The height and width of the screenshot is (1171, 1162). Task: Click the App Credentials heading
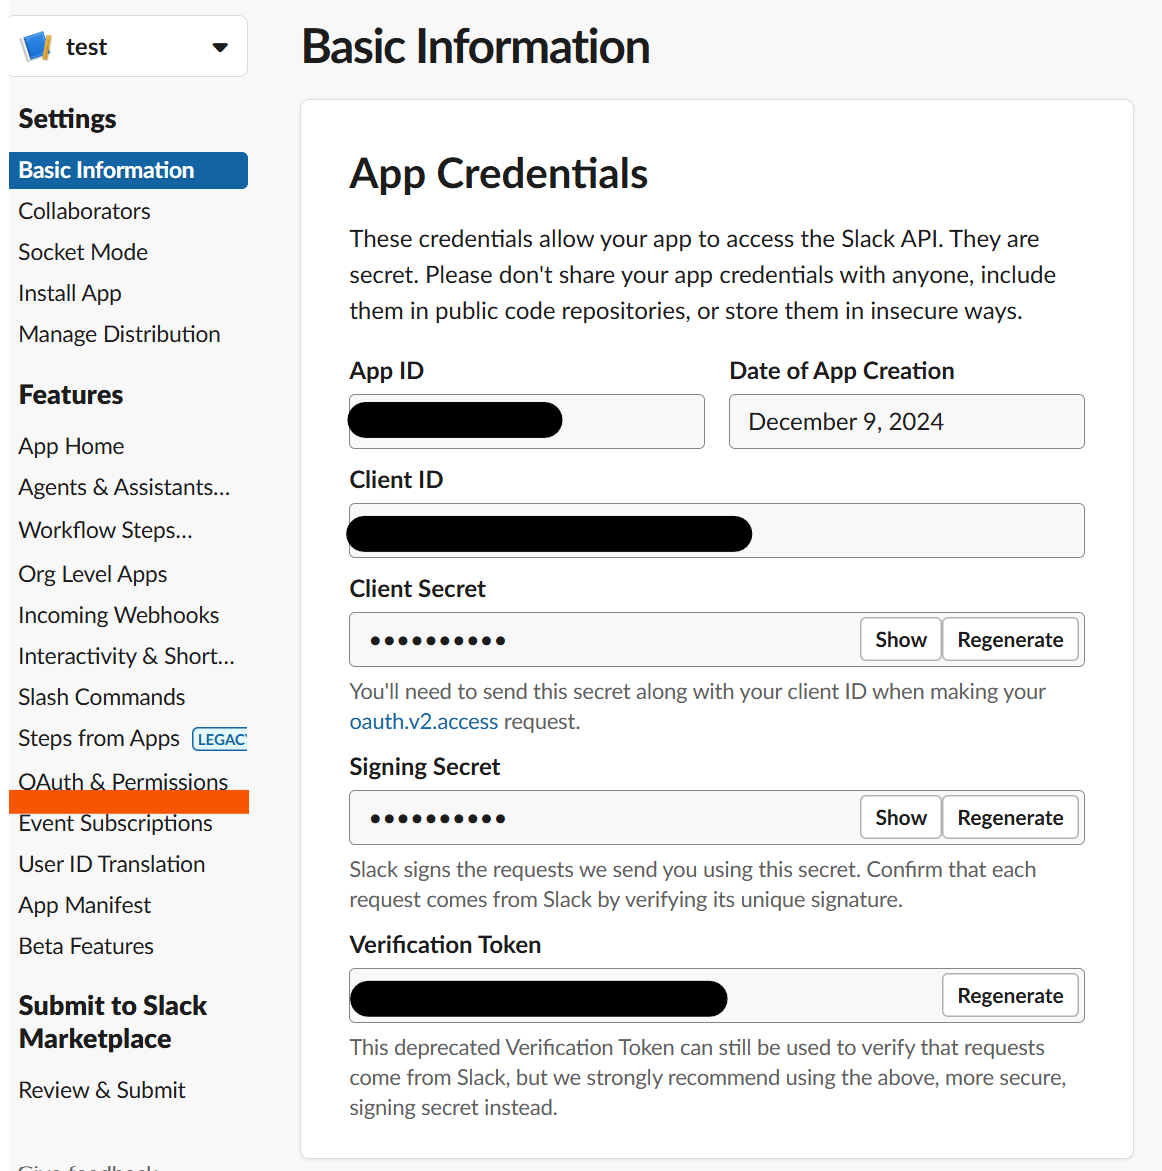(498, 174)
